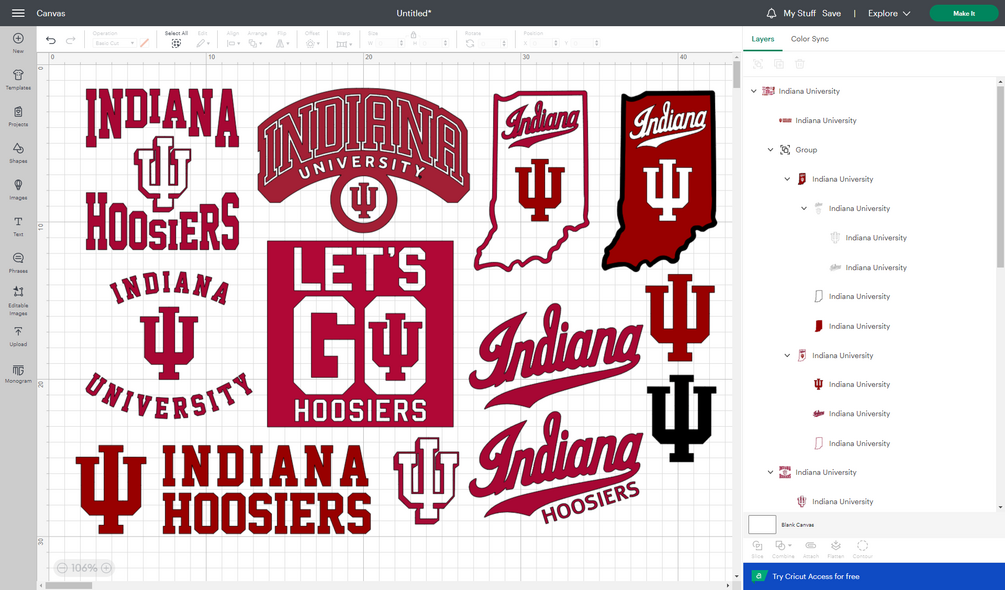Open the Shapes tool

[18, 152]
